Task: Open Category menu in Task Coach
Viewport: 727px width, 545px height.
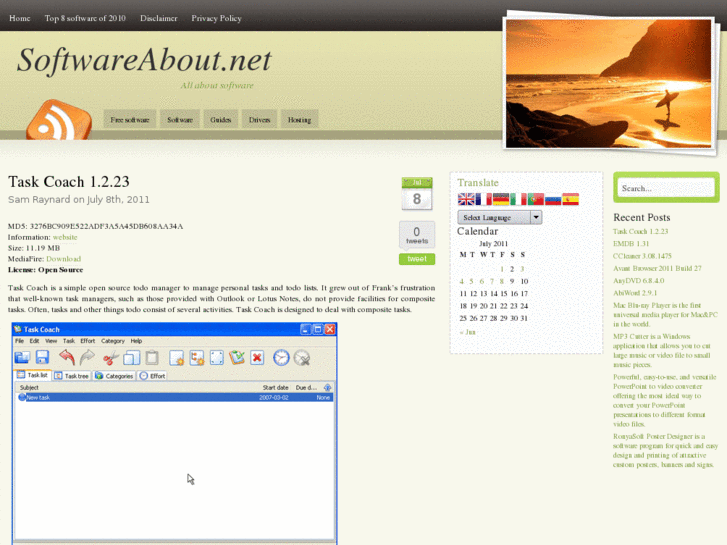Action: [113, 340]
